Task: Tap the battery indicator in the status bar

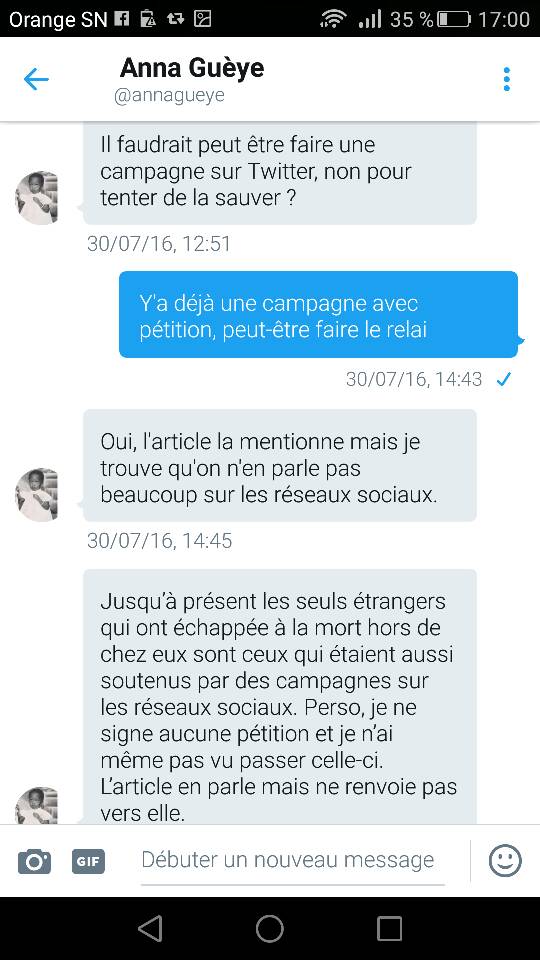Action: point(454,19)
